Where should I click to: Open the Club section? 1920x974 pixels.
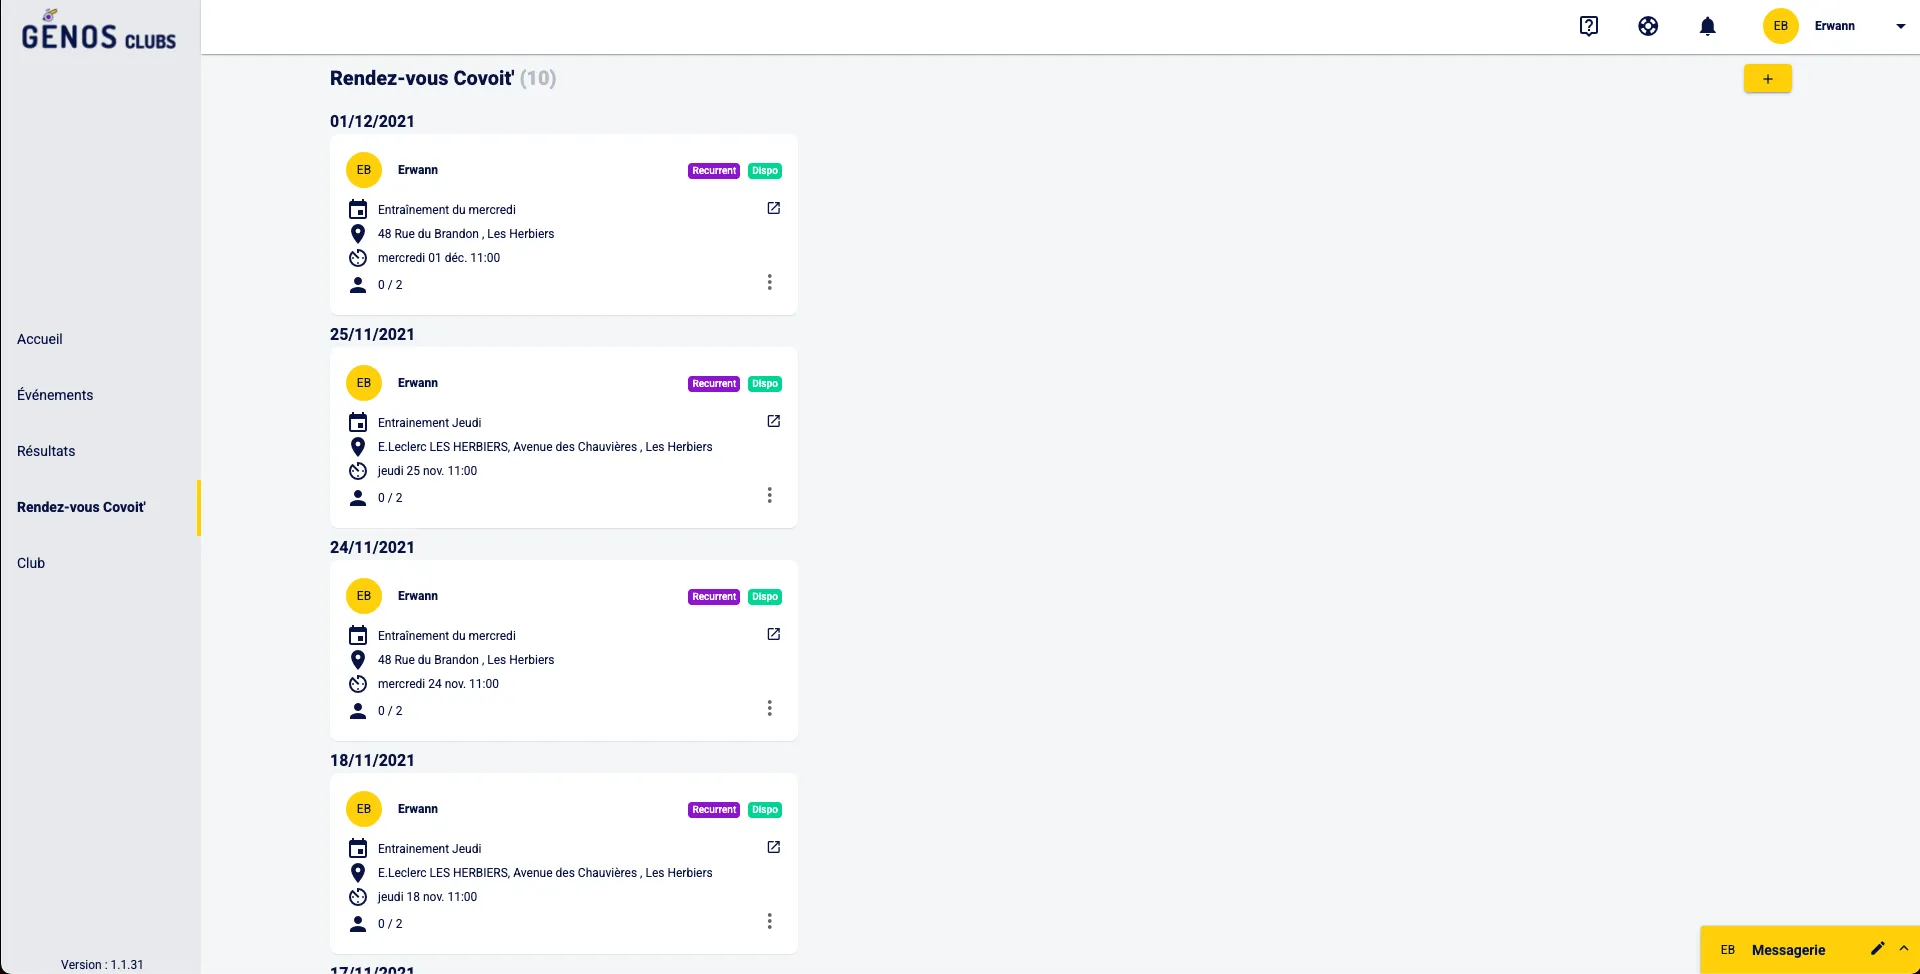point(31,563)
